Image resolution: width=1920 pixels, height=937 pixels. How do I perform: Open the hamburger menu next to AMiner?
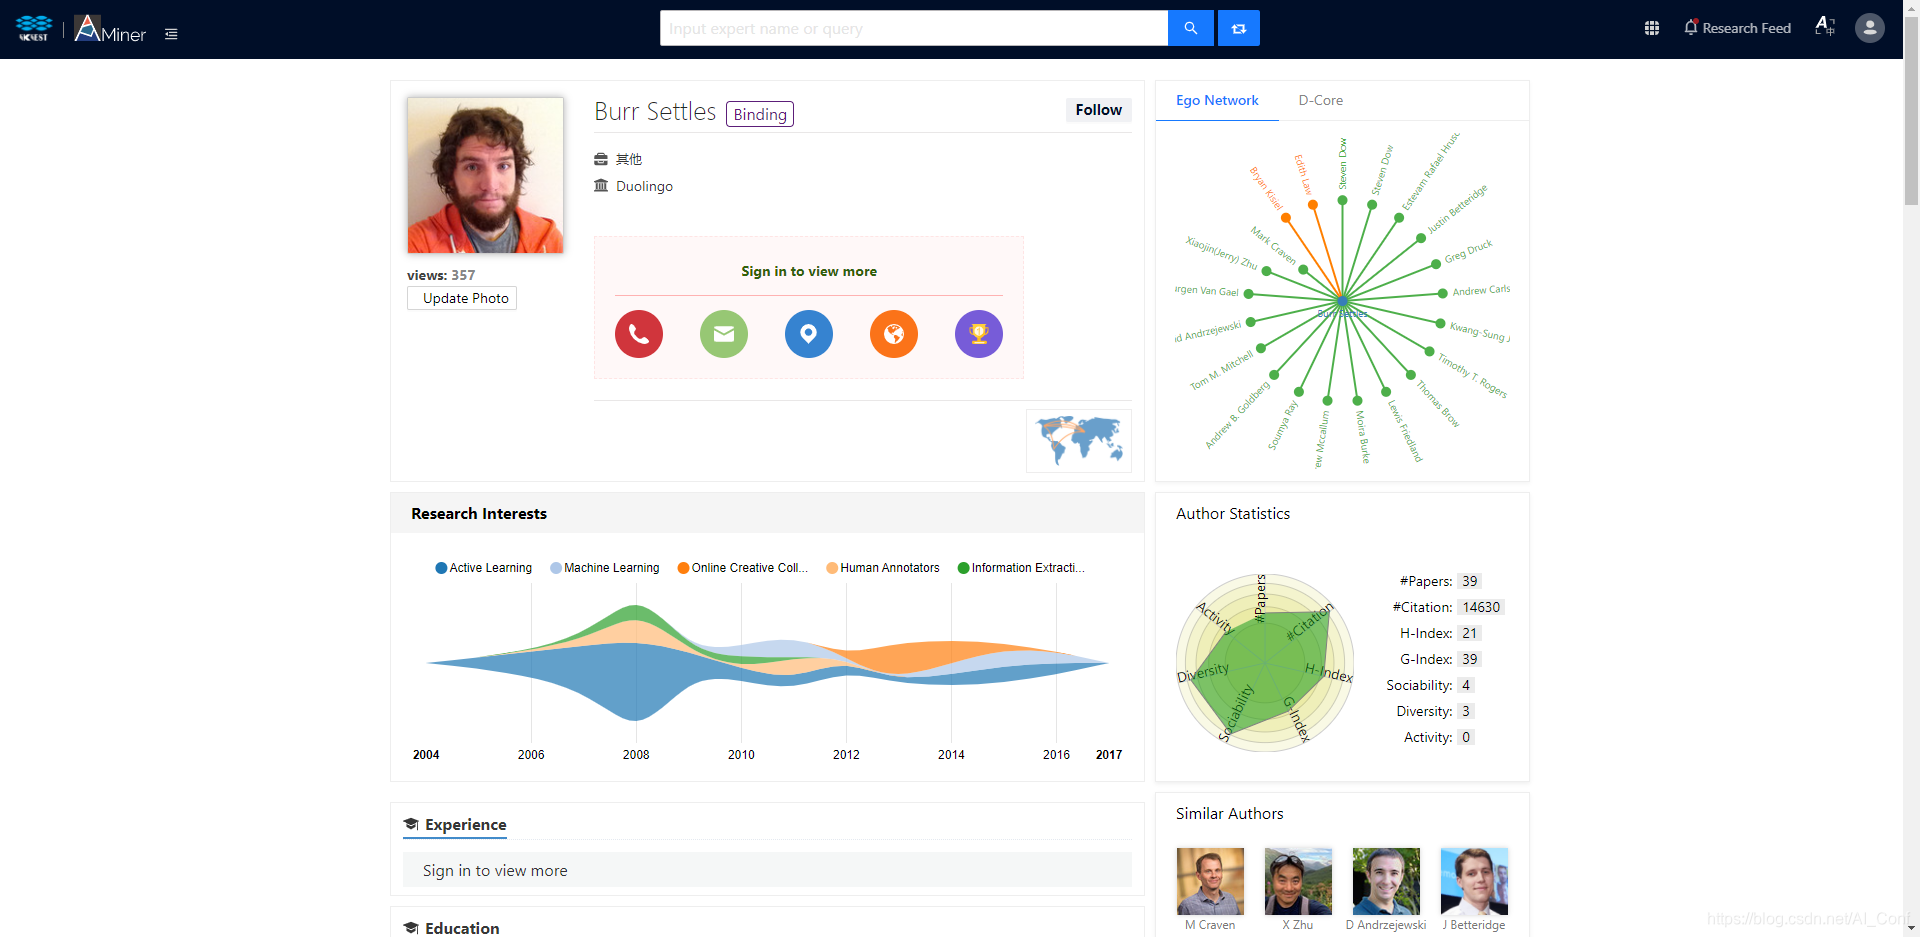click(171, 34)
